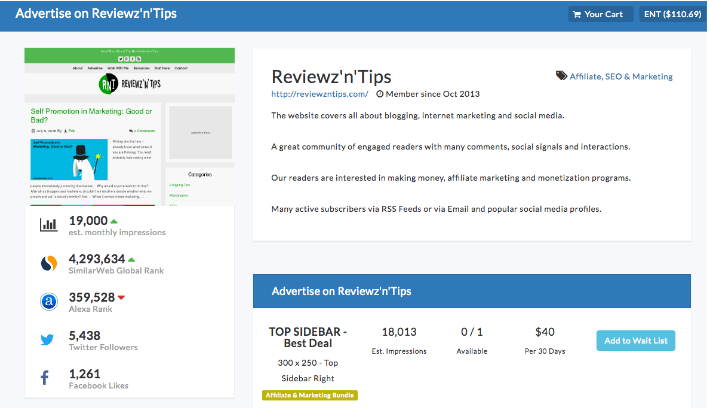Click the Reviewz'n'Tips site heading

pos(331,77)
